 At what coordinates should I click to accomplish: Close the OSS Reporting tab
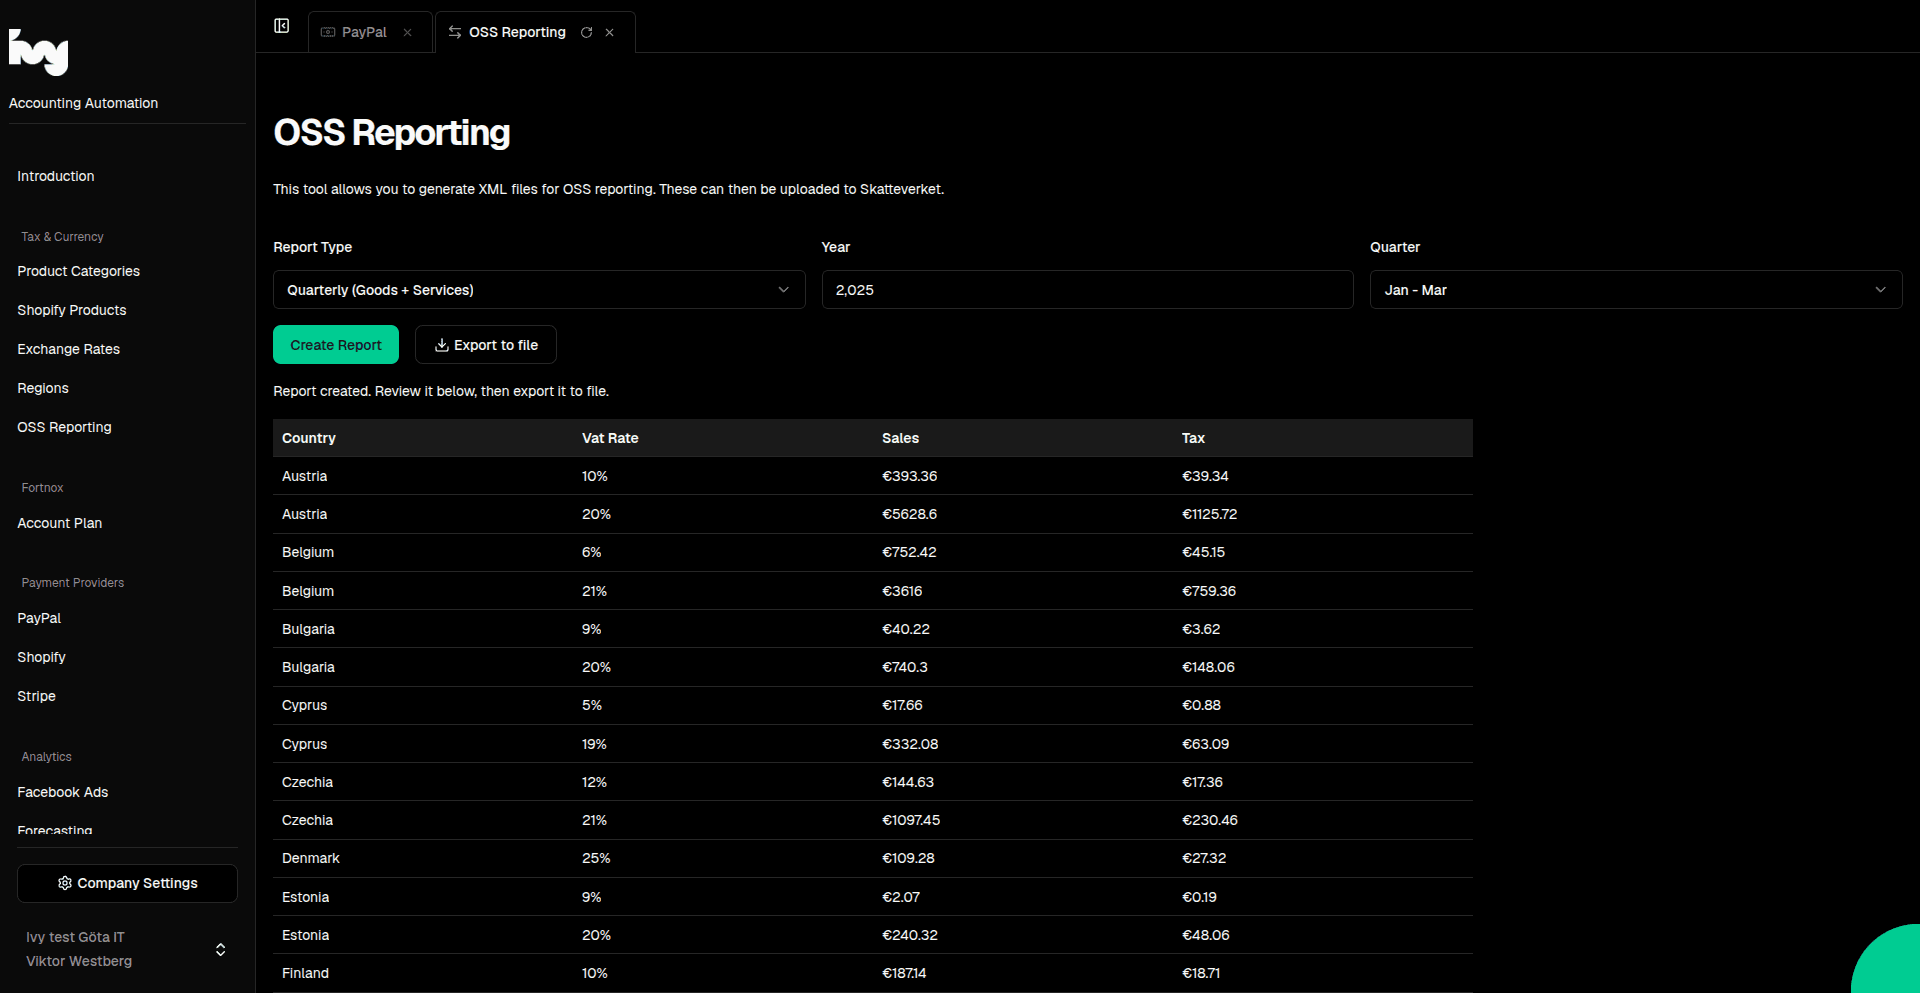tap(610, 33)
